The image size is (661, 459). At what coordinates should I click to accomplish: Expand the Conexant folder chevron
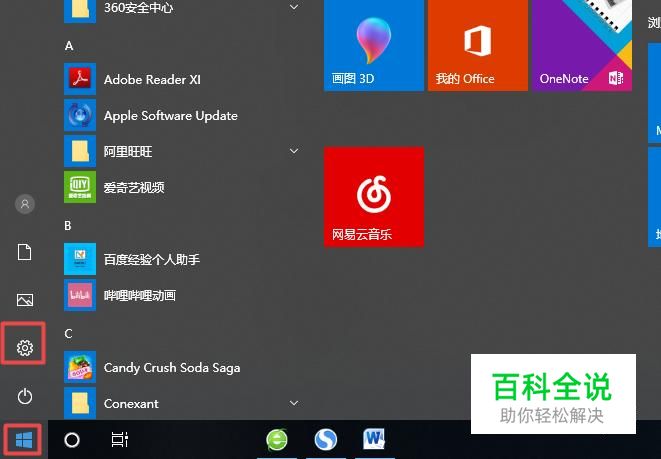click(x=294, y=403)
